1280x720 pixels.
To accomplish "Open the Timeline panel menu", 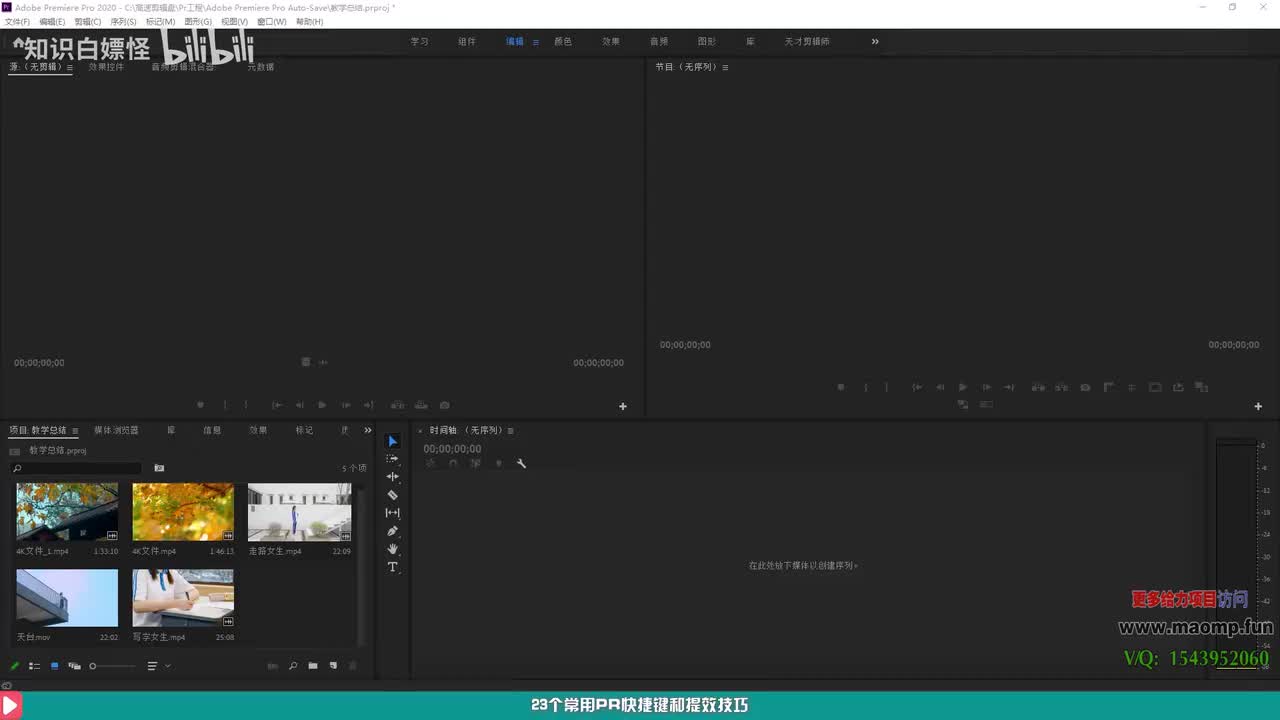I will coord(510,431).
